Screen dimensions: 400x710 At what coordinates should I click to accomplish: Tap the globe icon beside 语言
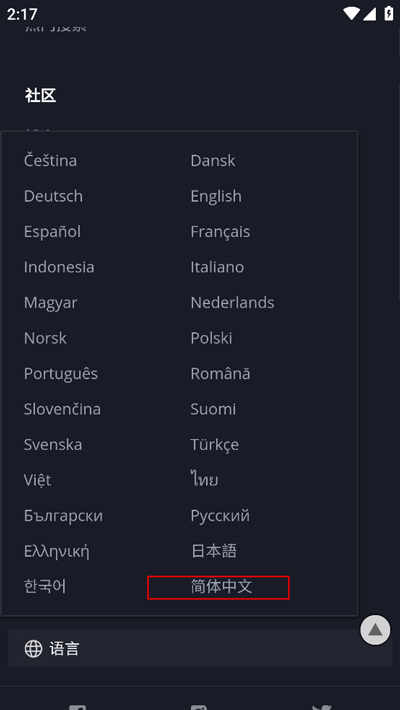(33, 648)
